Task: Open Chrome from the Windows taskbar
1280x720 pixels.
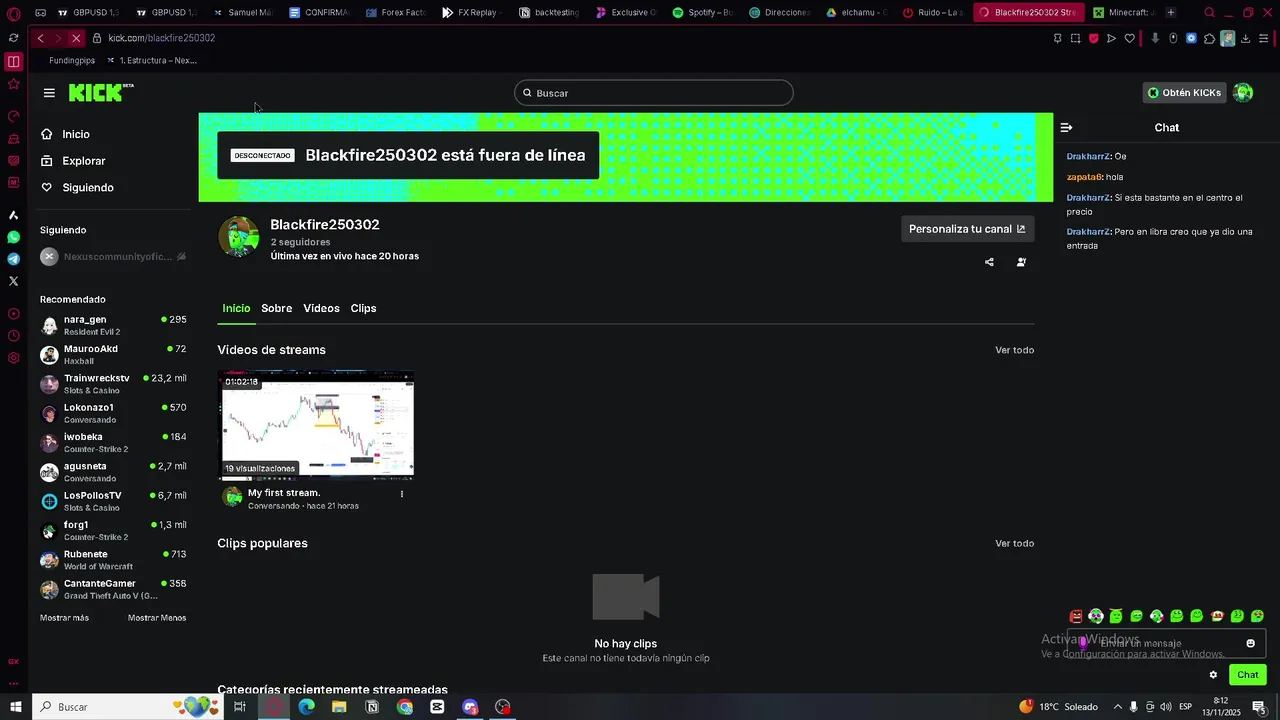Action: pos(404,707)
